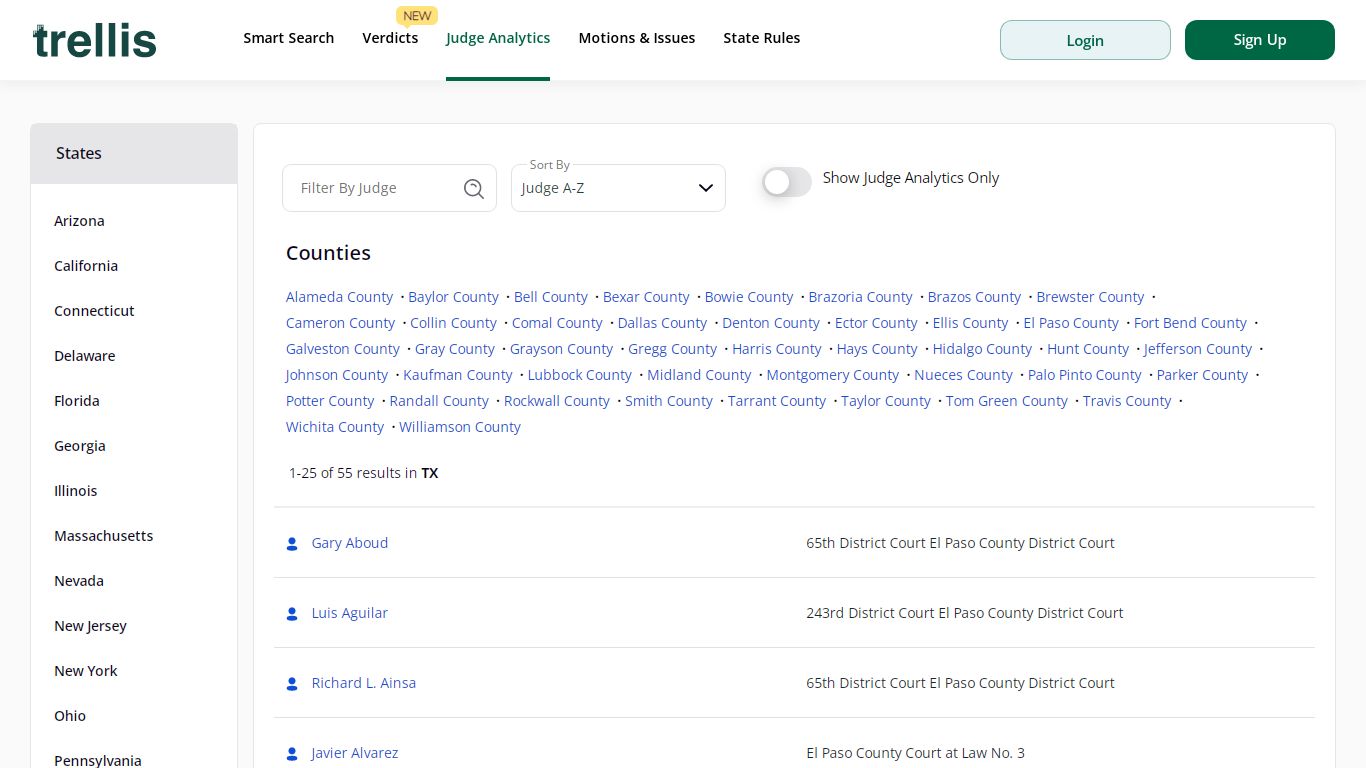1366x768 pixels.
Task: Select New Jersey in the States list
Action: pos(90,626)
